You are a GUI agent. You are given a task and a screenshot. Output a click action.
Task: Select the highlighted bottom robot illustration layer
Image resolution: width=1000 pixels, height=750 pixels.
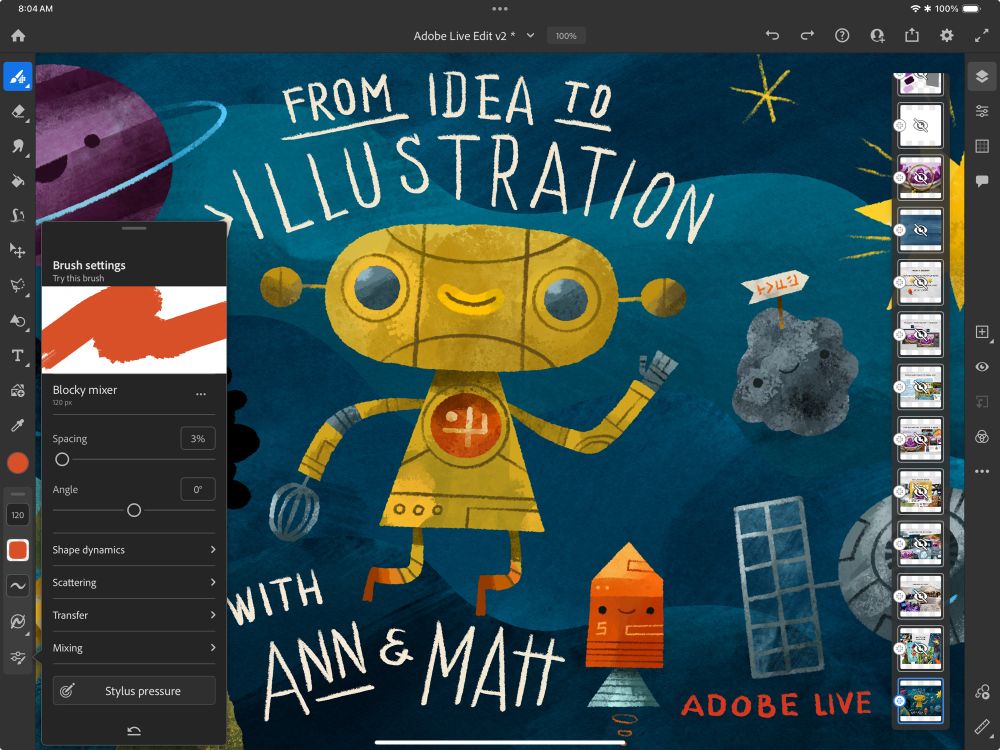pyautogui.click(x=920, y=701)
